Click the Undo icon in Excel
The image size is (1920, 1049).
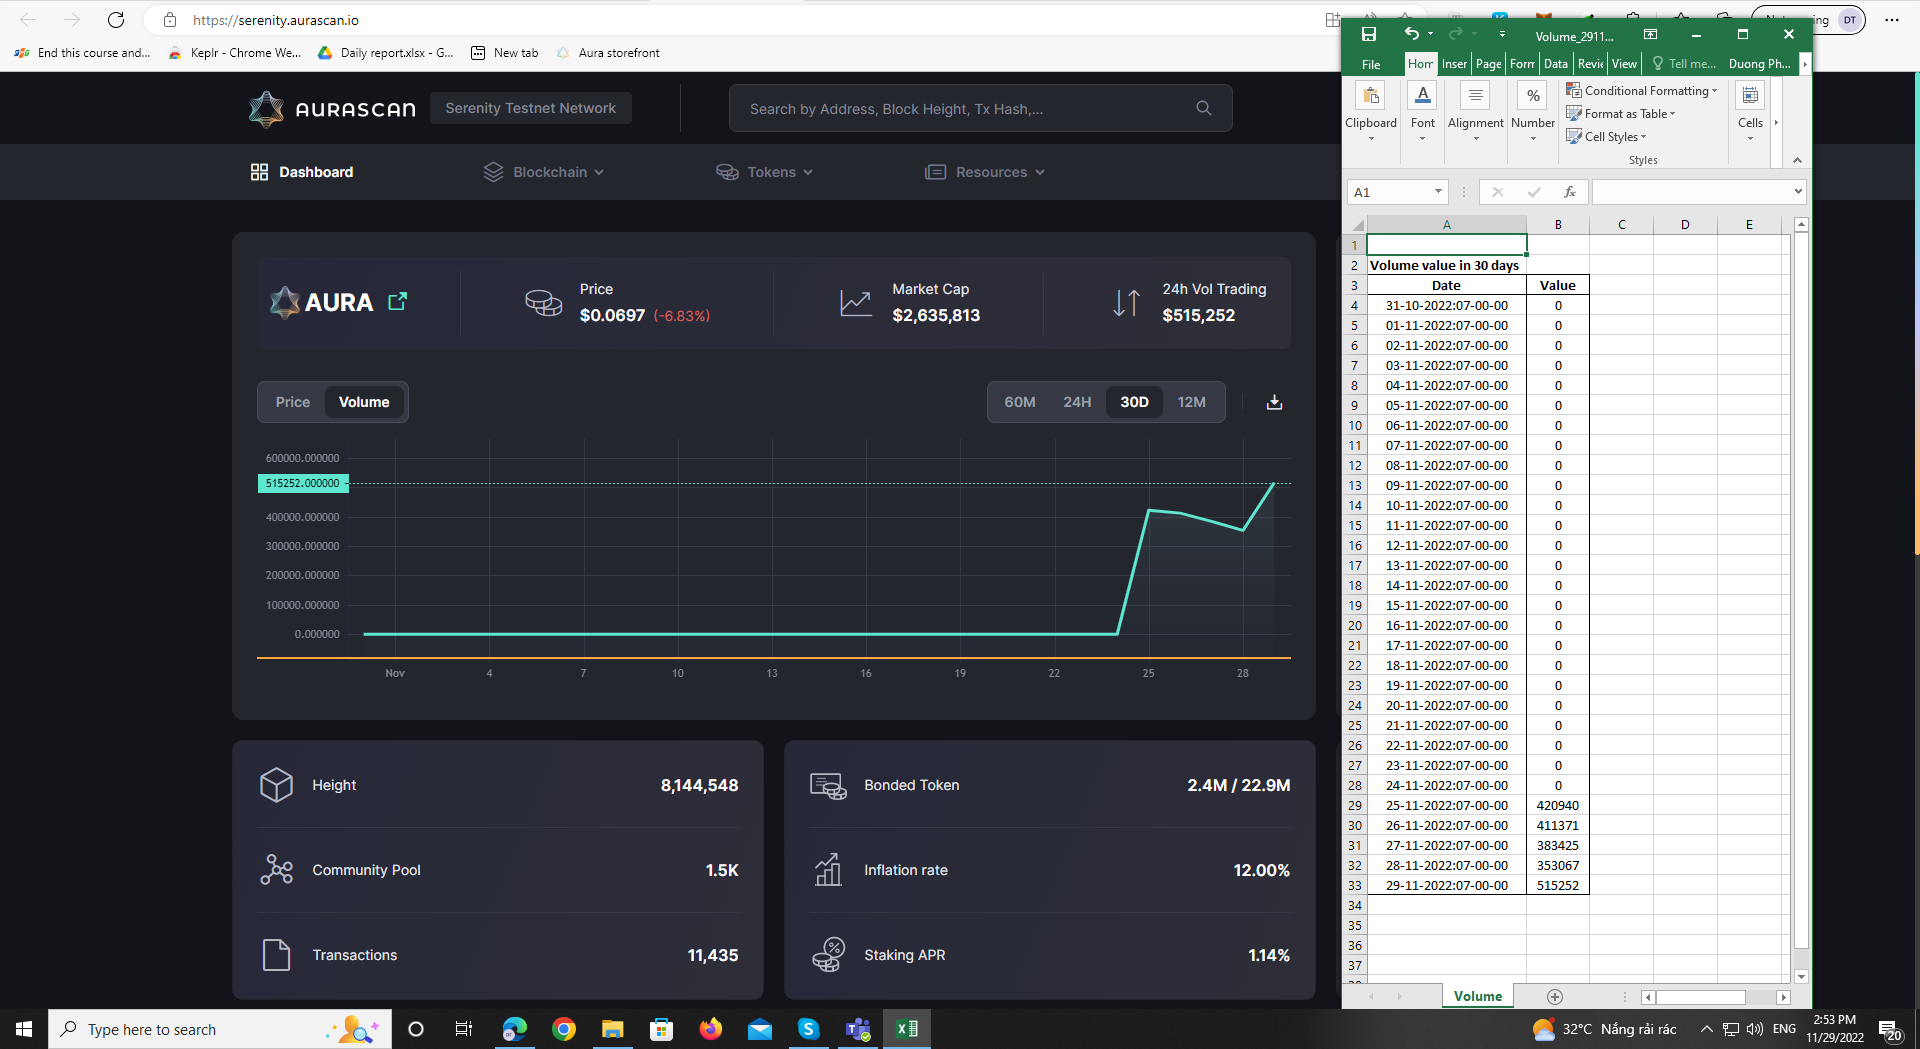point(1413,33)
